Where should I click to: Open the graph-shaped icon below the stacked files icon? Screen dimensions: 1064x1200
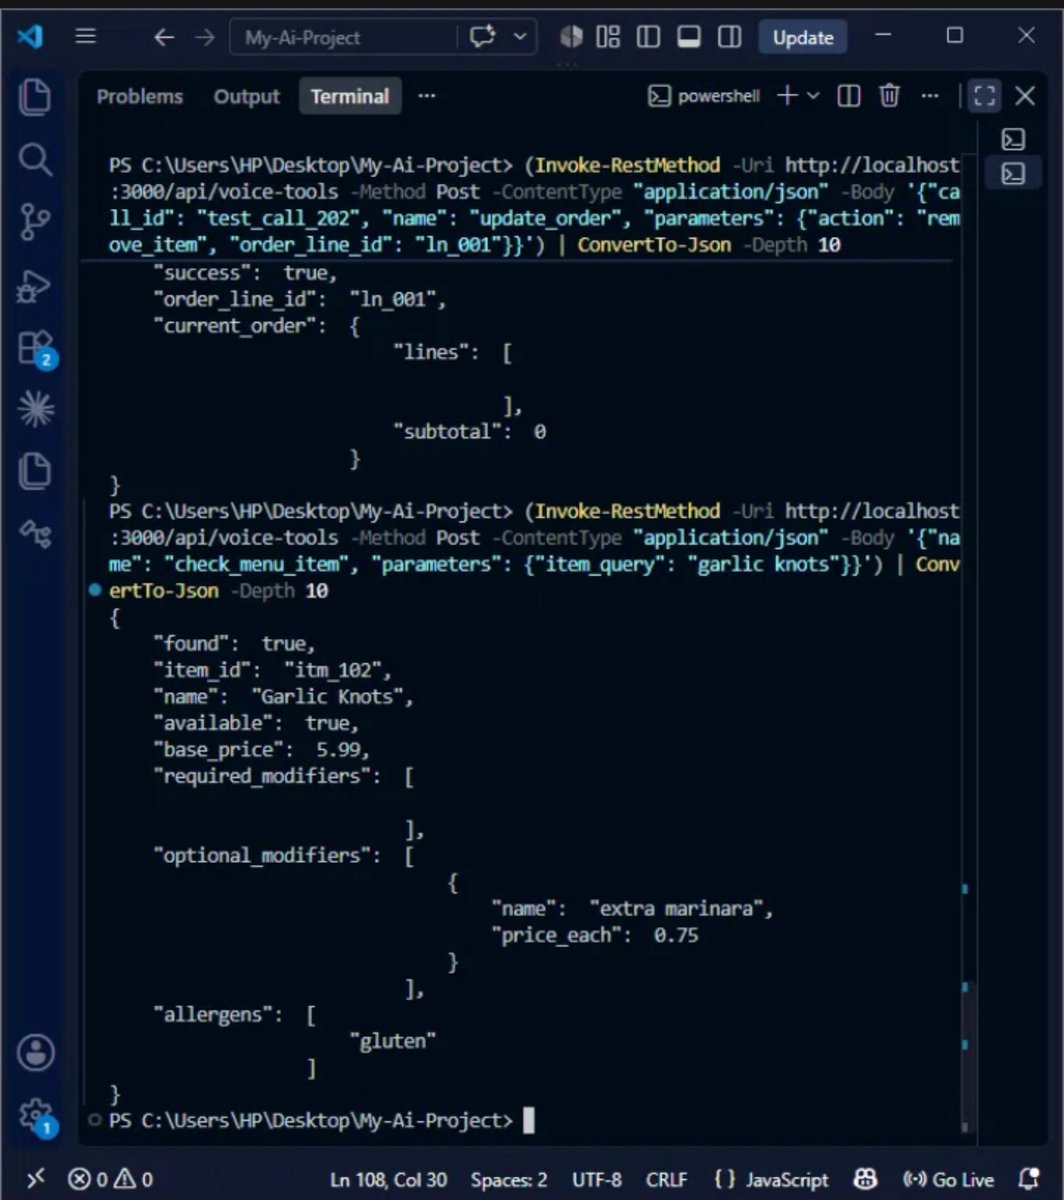point(35,533)
